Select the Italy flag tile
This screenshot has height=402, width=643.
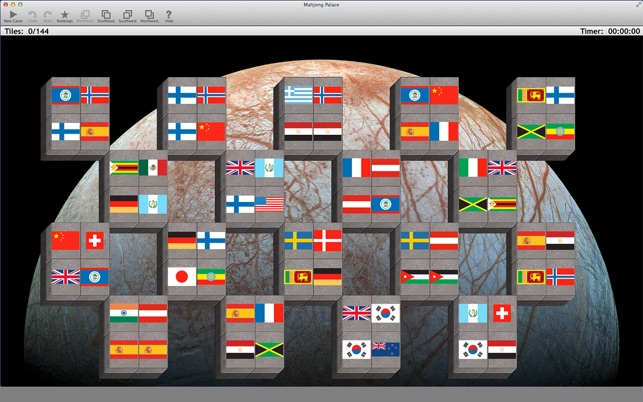tap(473, 168)
